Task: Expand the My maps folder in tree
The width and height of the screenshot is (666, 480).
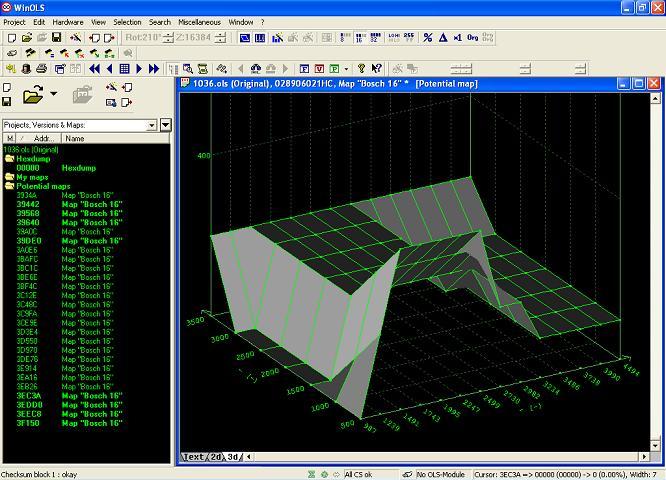Action: pos(9,177)
